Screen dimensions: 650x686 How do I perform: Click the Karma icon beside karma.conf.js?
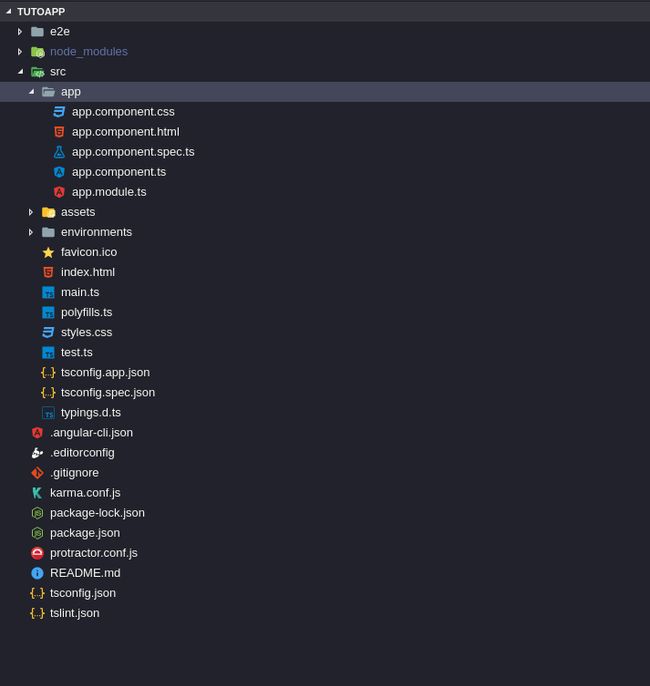[37, 492]
